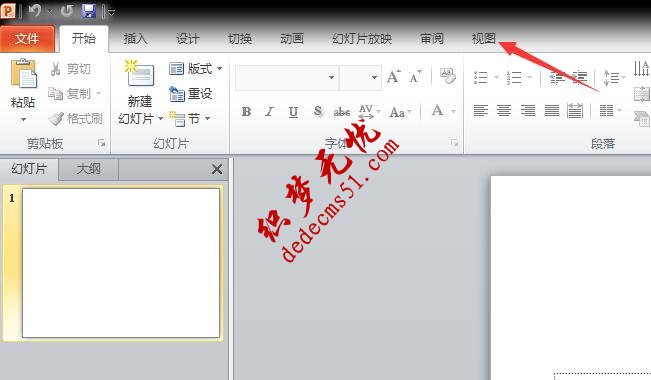Switch to the 开始 ribbon tab
The width and height of the screenshot is (651, 380).
[84, 39]
